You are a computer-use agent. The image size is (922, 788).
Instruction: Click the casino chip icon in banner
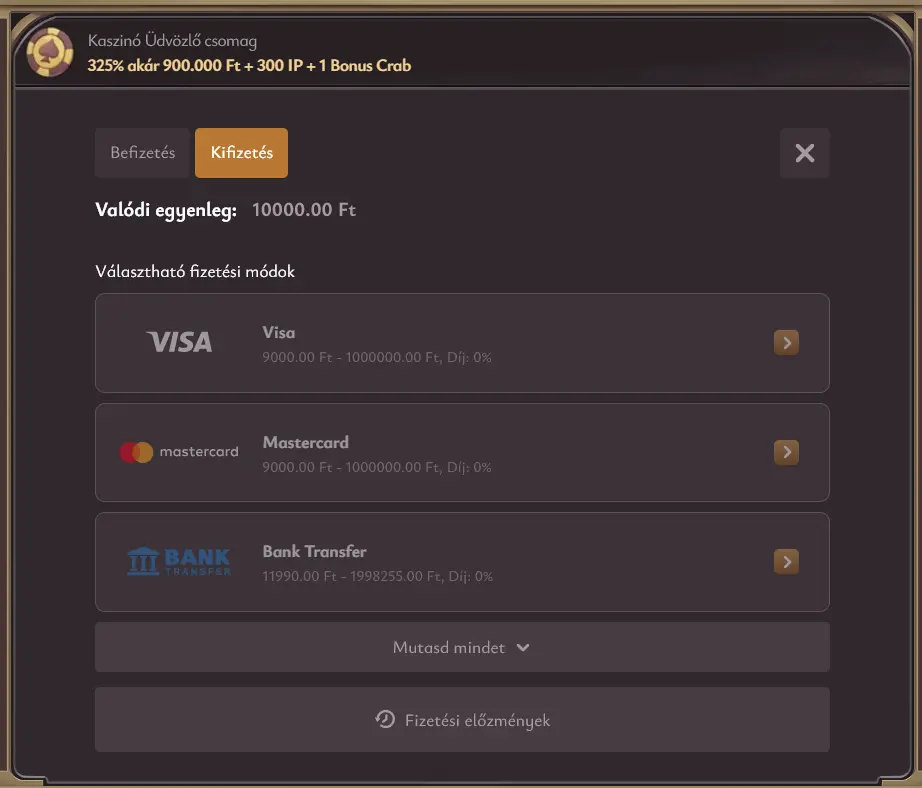(x=49, y=53)
